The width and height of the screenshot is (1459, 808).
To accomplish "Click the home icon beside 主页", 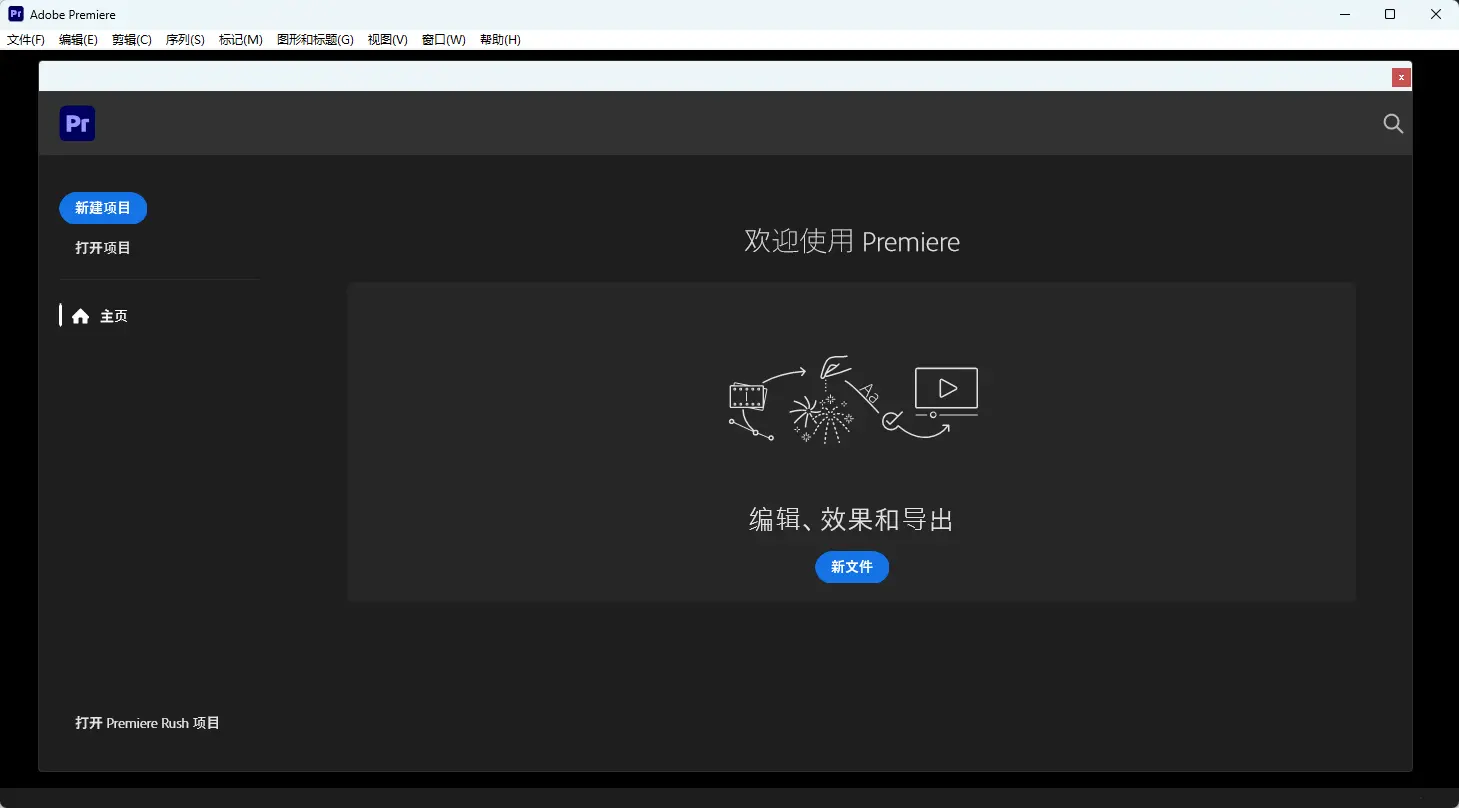I will [x=81, y=316].
